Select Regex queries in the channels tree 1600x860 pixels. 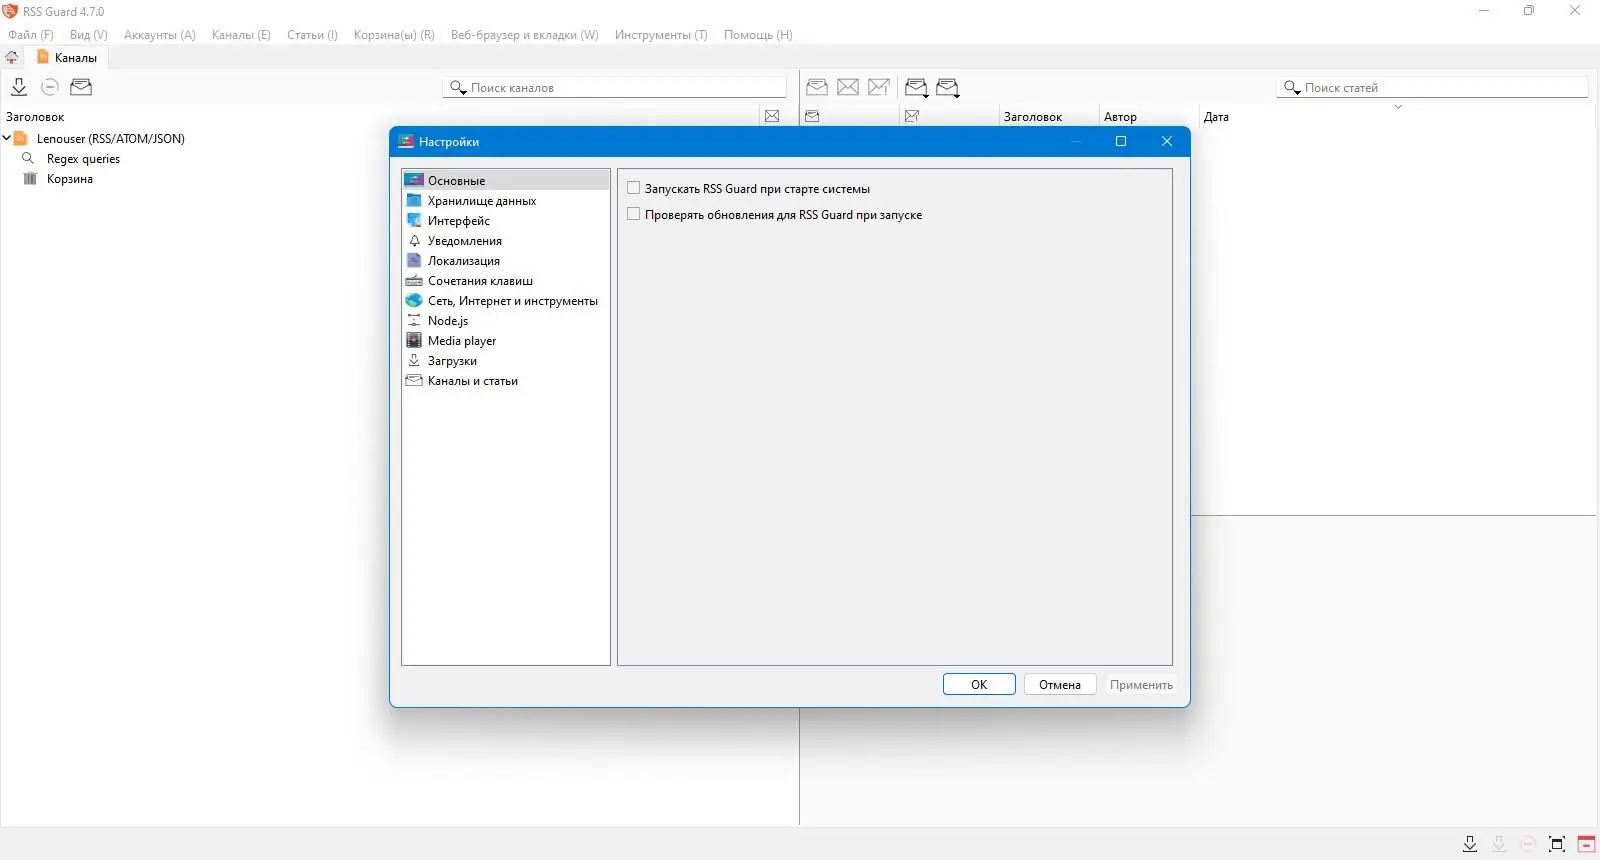83,158
